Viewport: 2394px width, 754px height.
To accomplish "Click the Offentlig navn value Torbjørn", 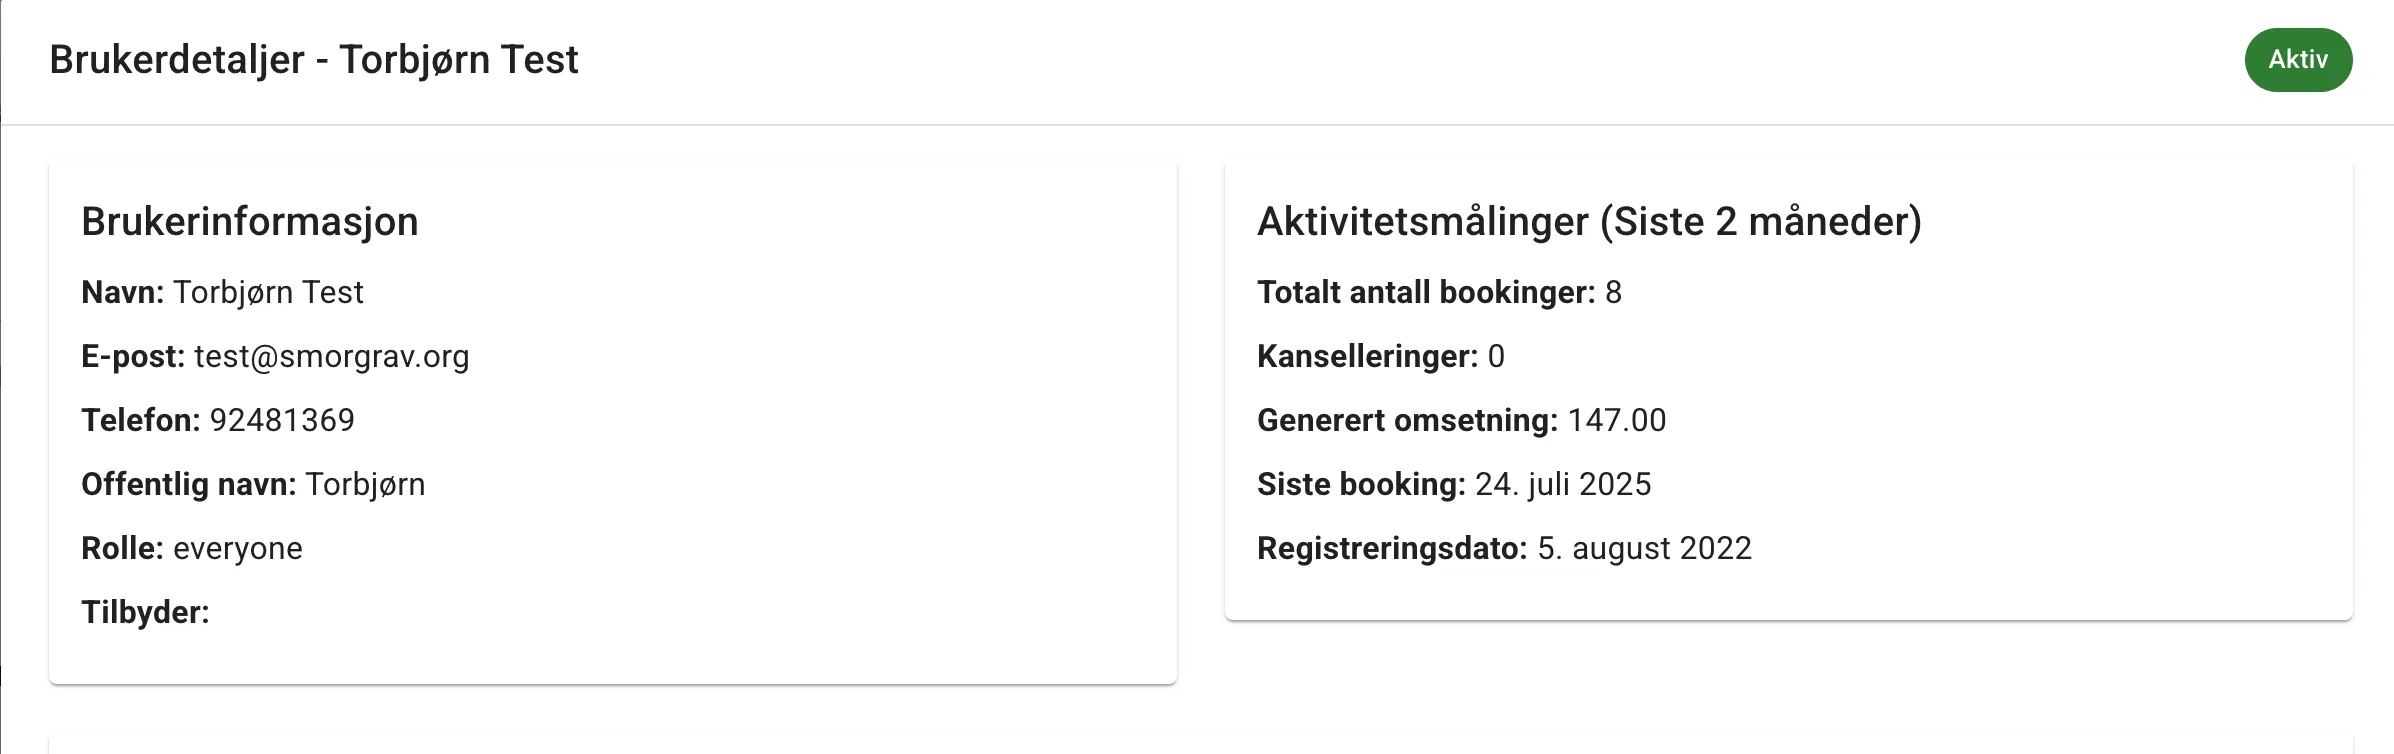I will pos(365,484).
